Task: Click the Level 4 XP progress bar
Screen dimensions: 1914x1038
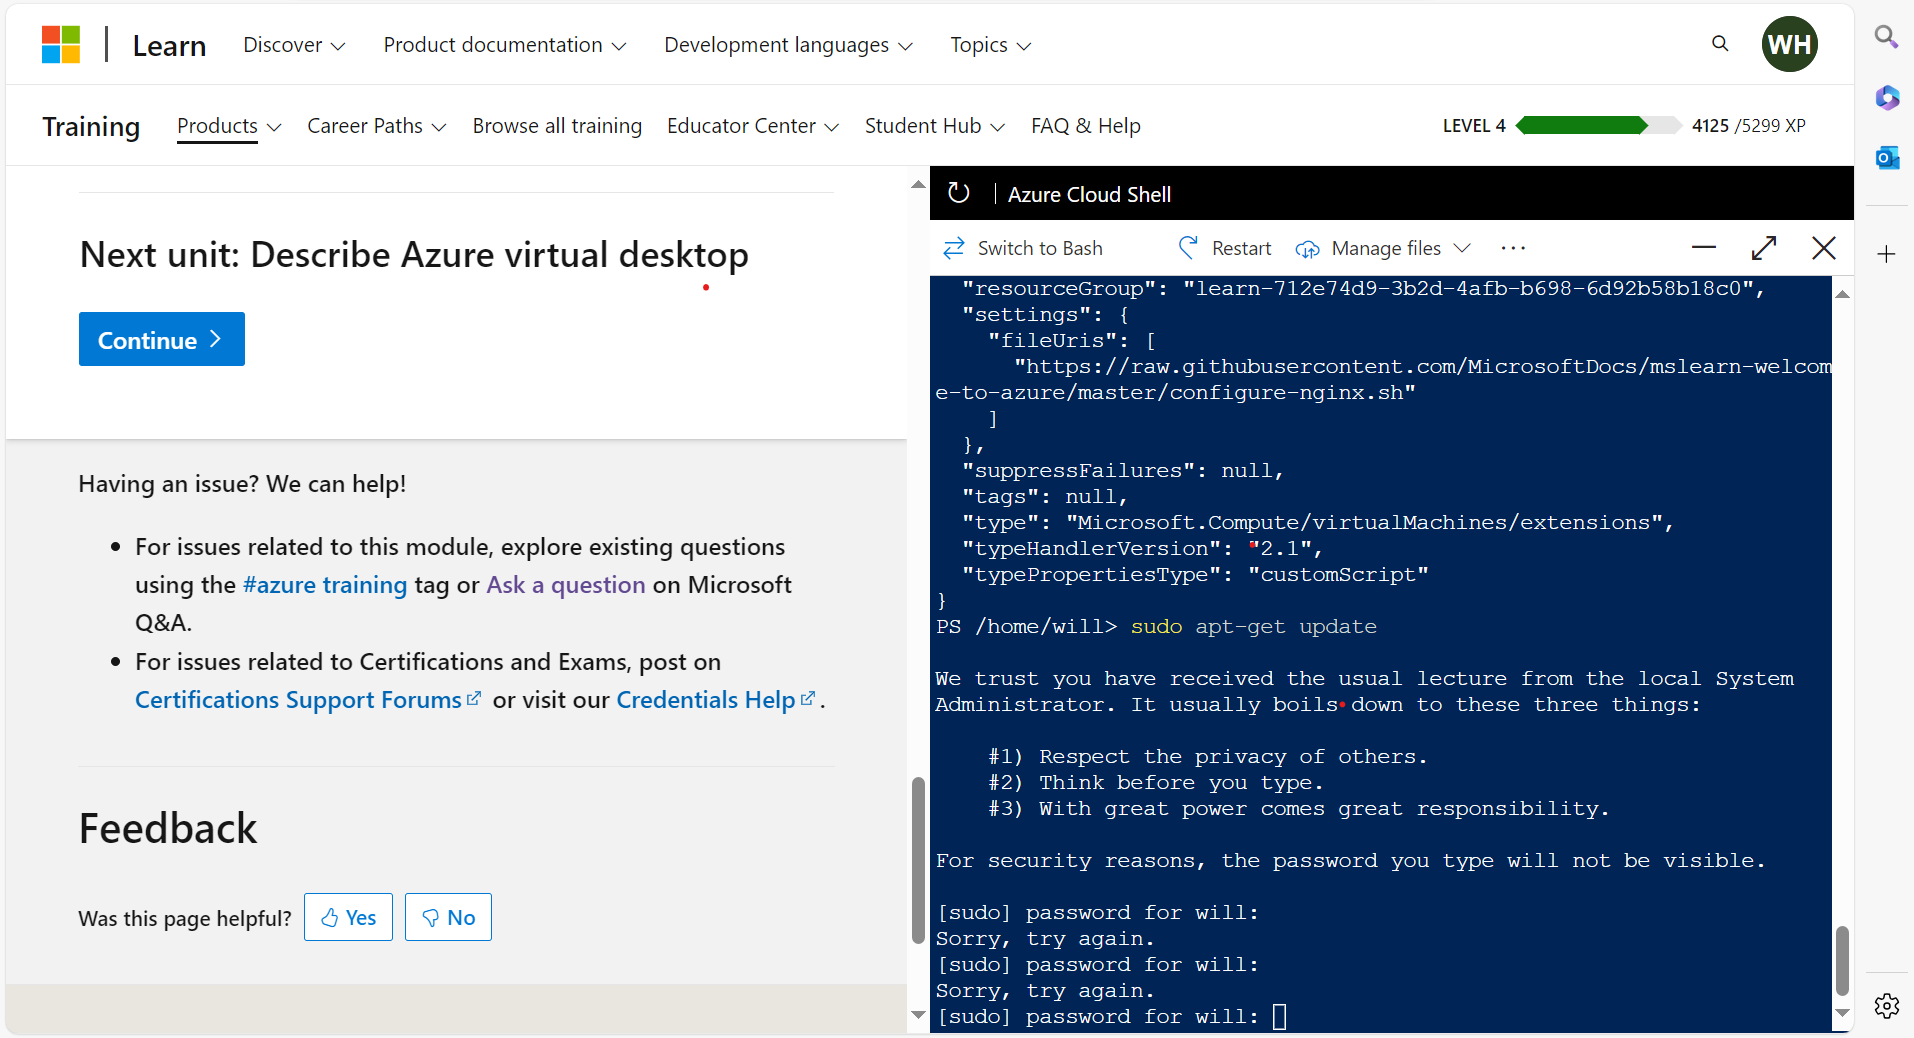Action: point(1596,125)
